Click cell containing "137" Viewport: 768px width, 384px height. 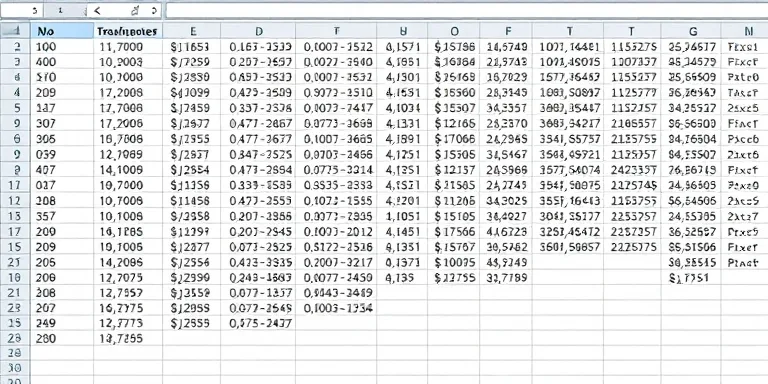(x=62, y=108)
